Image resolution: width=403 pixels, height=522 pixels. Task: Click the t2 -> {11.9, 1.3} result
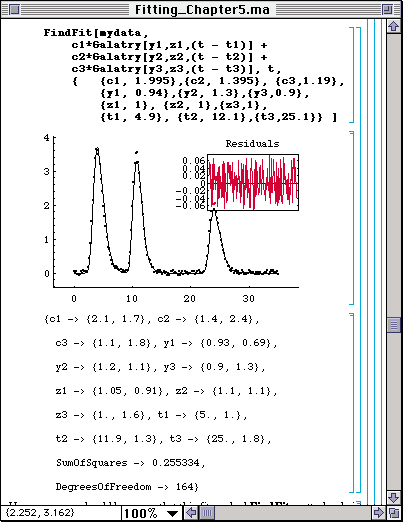click(x=107, y=439)
